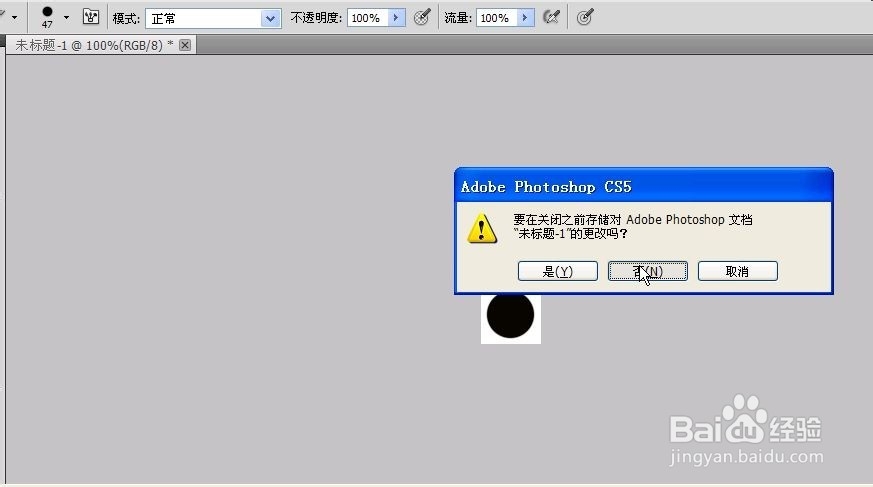Enable the airbrush mode icon
This screenshot has width=873, height=487.
[x=551, y=17]
